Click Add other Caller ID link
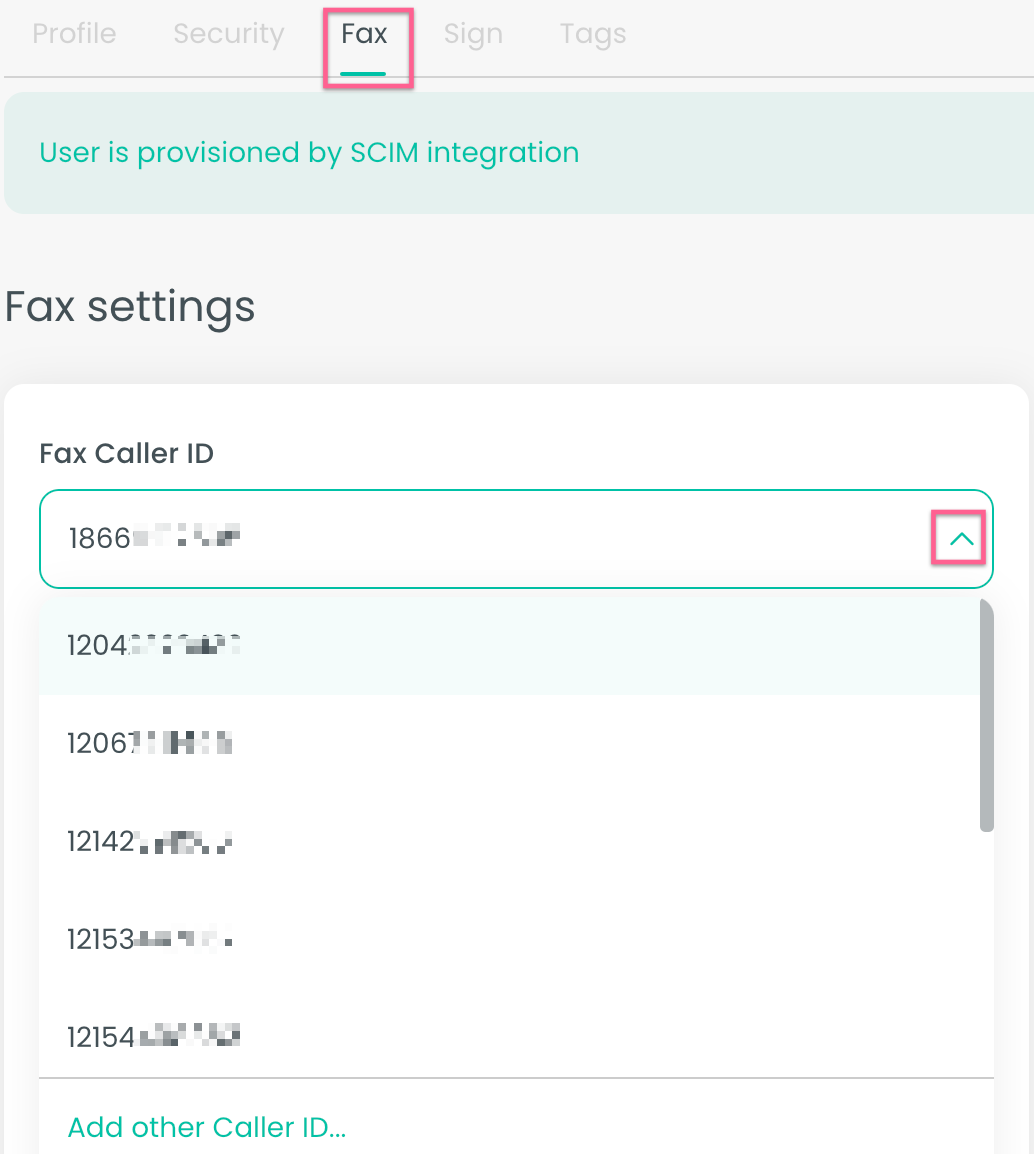Image resolution: width=1034 pixels, height=1154 pixels. coord(206,1127)
